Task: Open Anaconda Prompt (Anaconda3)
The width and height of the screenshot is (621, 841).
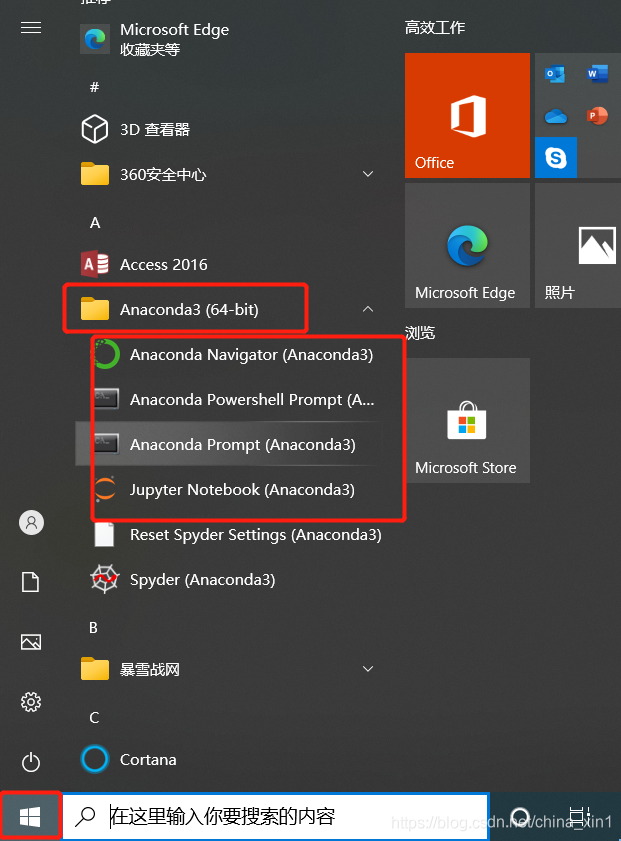Action: coord(230,445)
